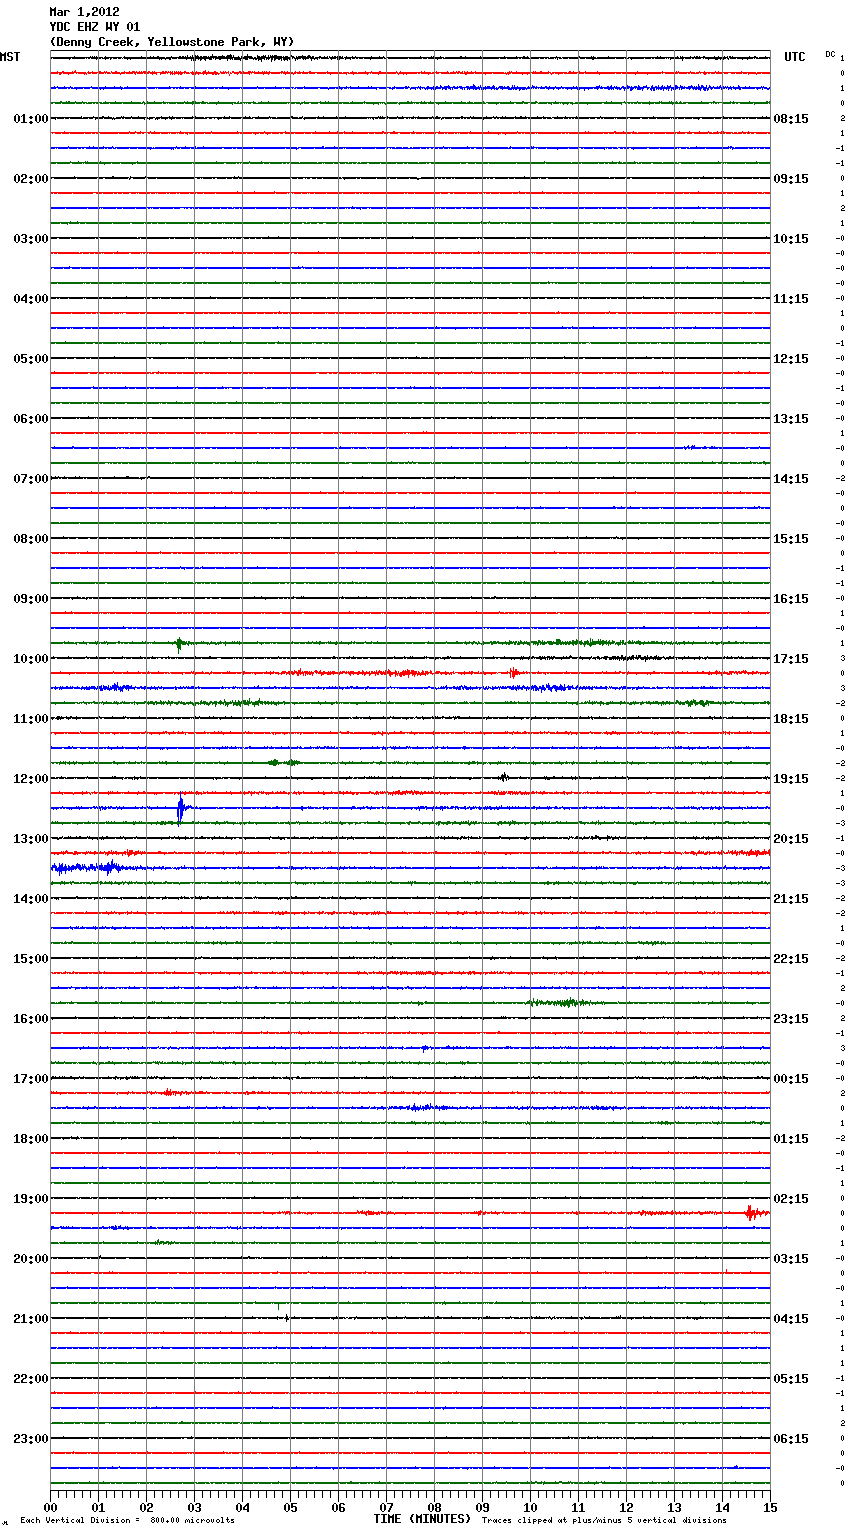Image resolution: width=850 pixels, height=1534 pixels.
Task: Click the "17:15" UTC time label
Action: [791, 659]
